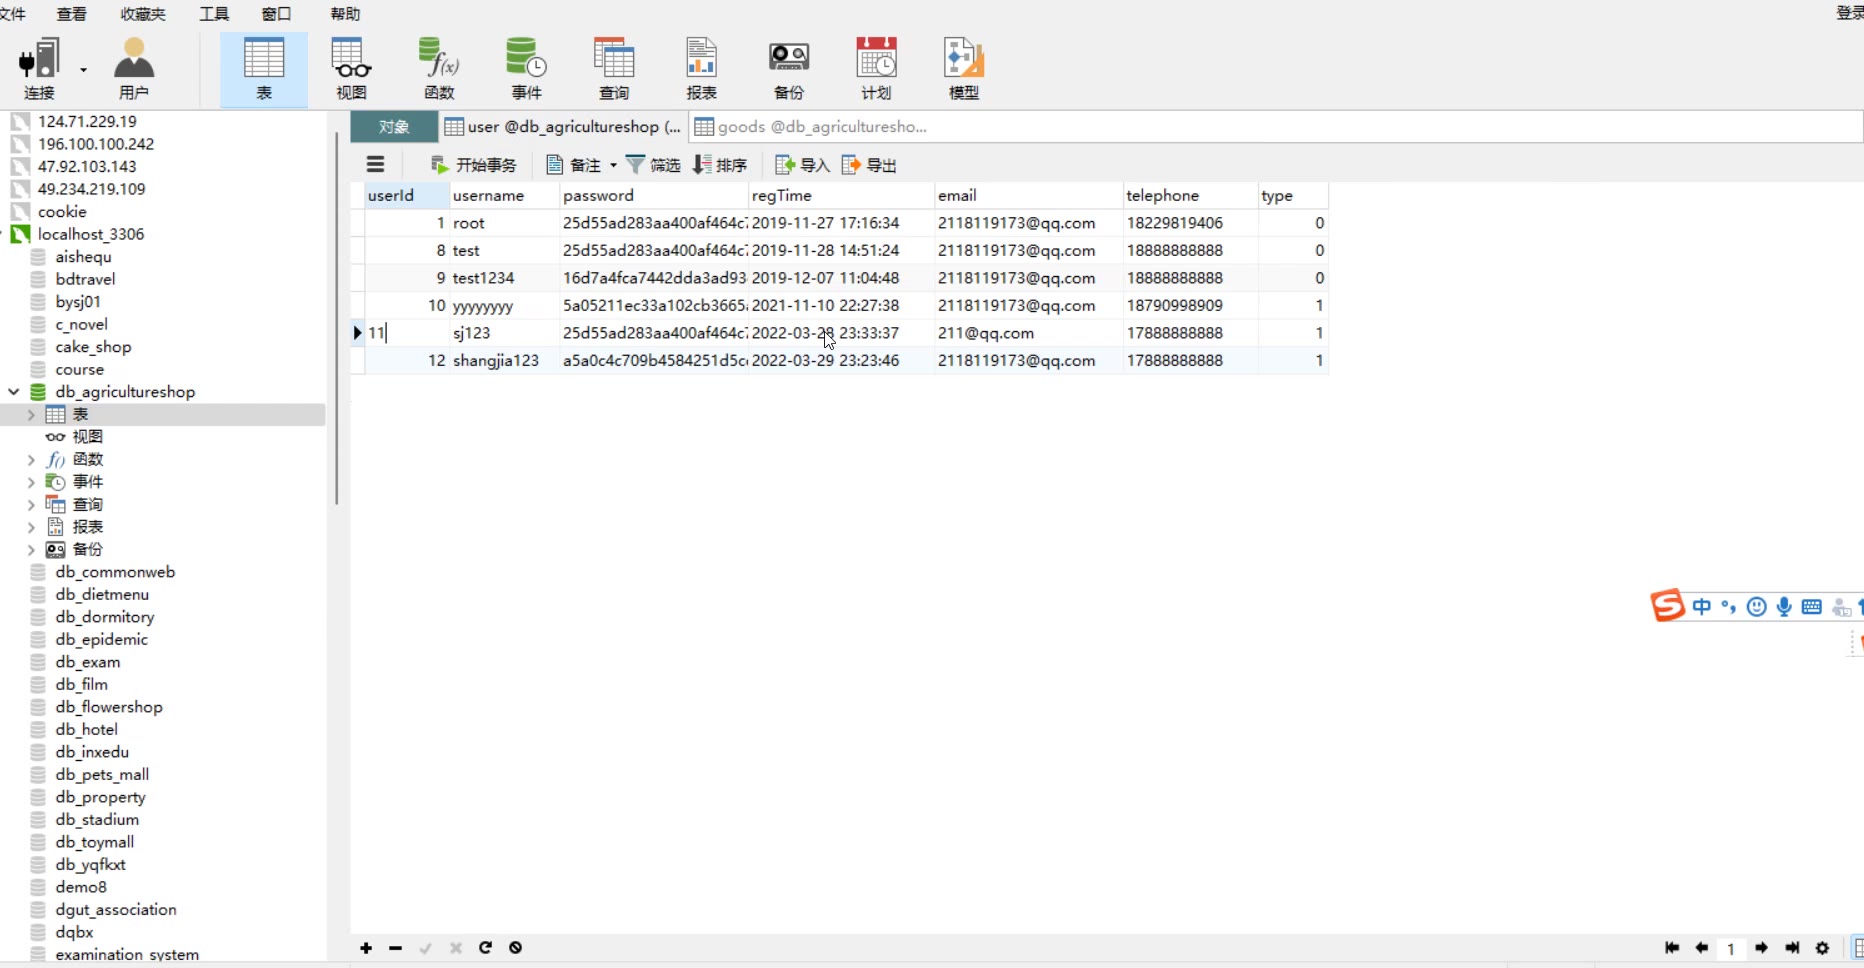Click the User (用户) toolbar icon
The height and width of the screenshot is (968, 1864).
[x=133, y=68]
